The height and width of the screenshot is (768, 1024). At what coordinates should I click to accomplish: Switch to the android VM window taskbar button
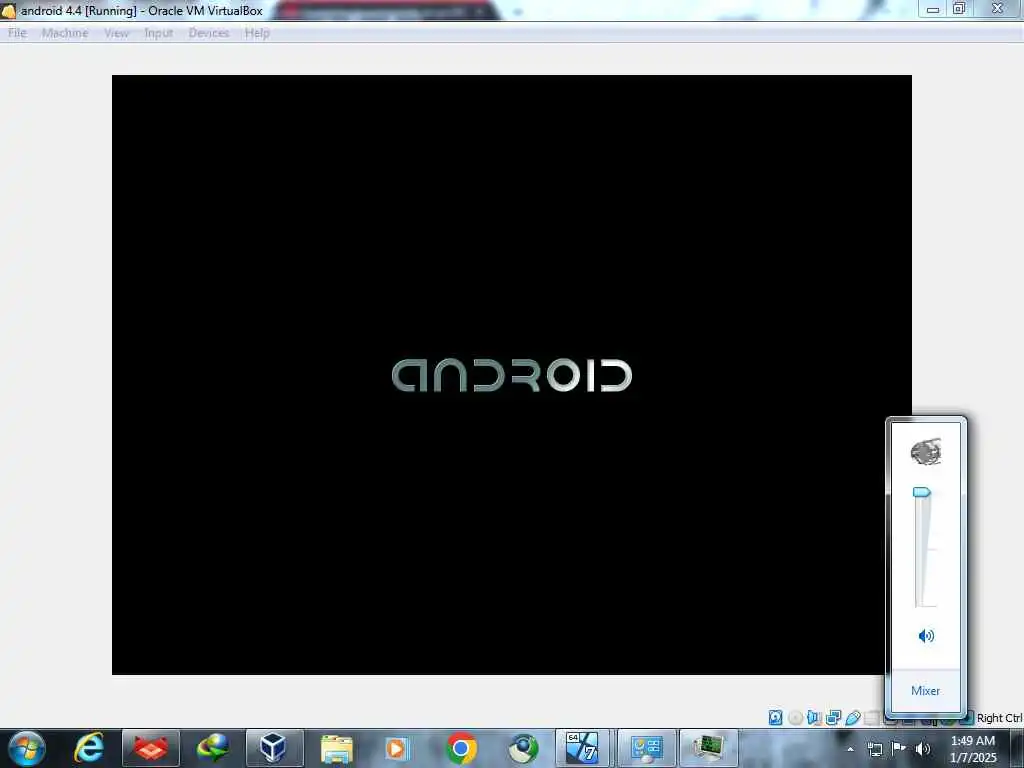(x=583, y=748)
